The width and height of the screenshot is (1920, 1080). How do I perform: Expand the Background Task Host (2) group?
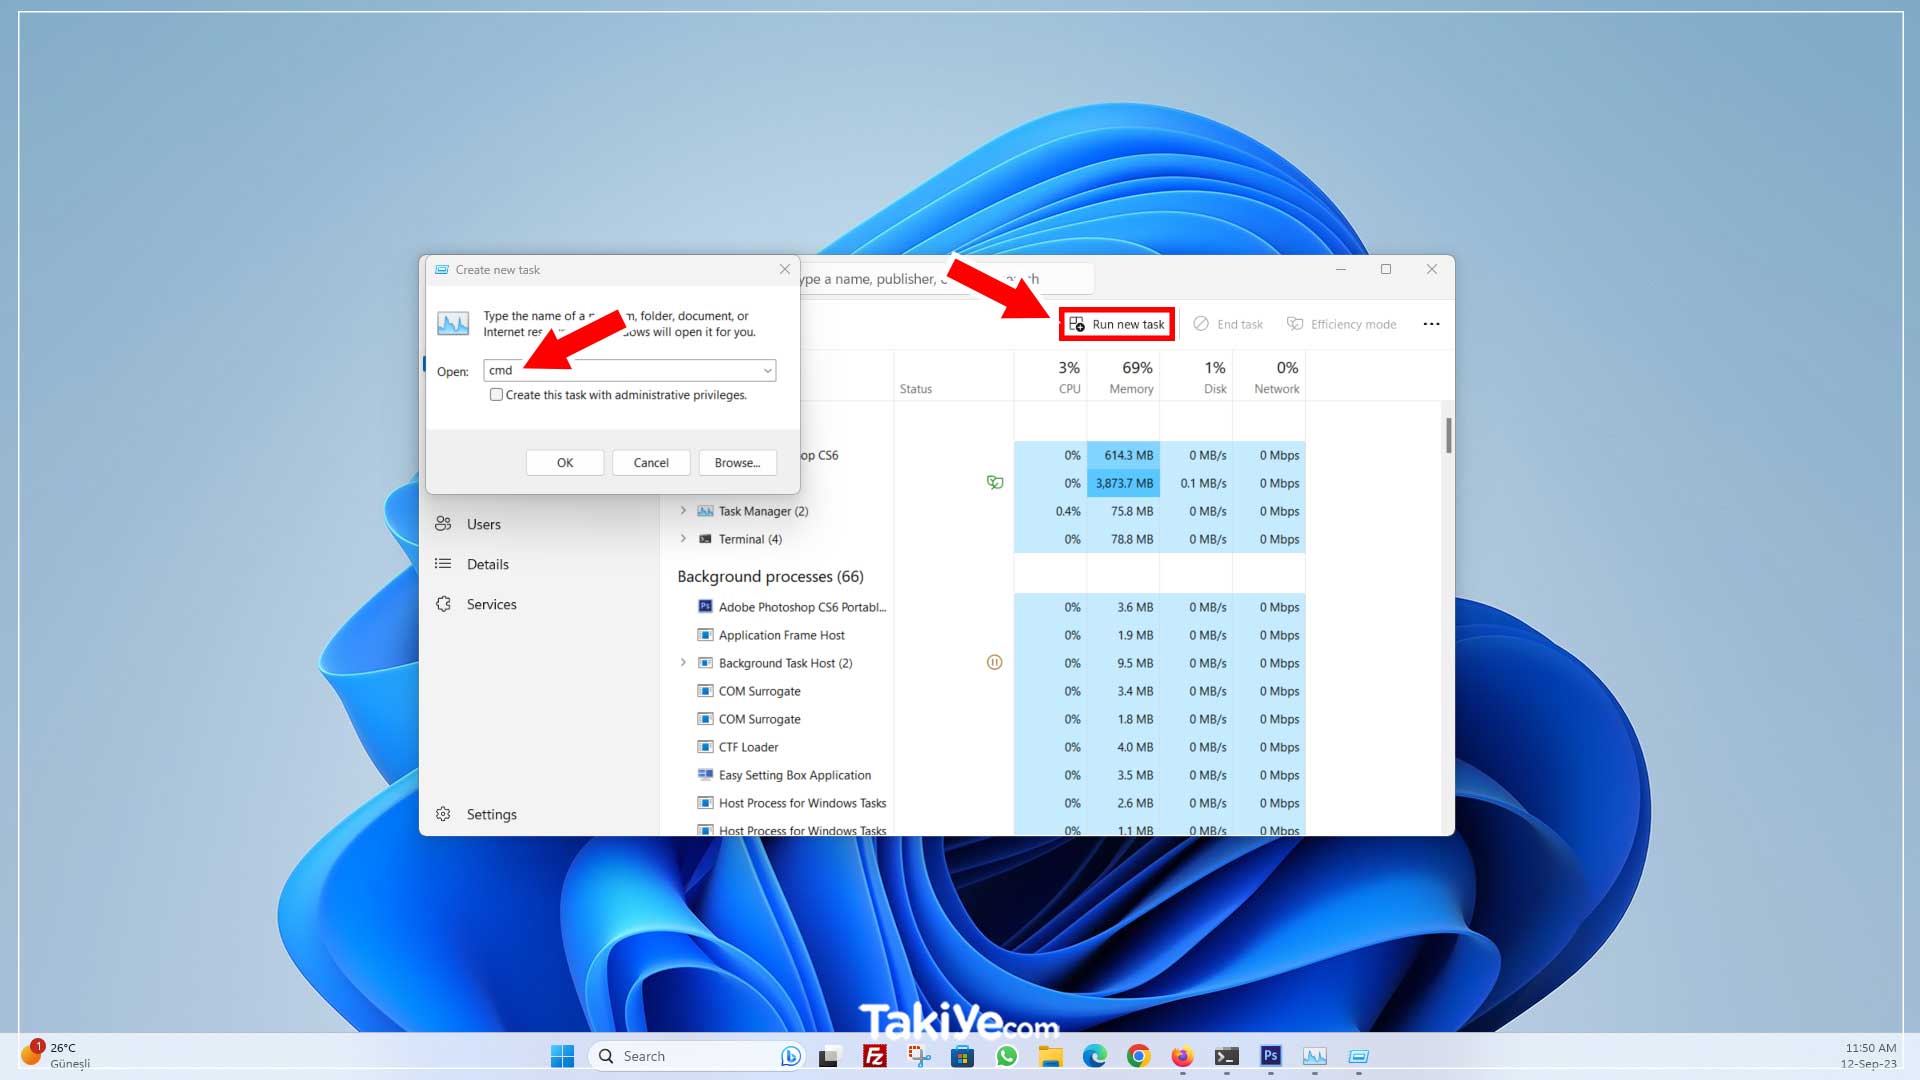point(683,663)
